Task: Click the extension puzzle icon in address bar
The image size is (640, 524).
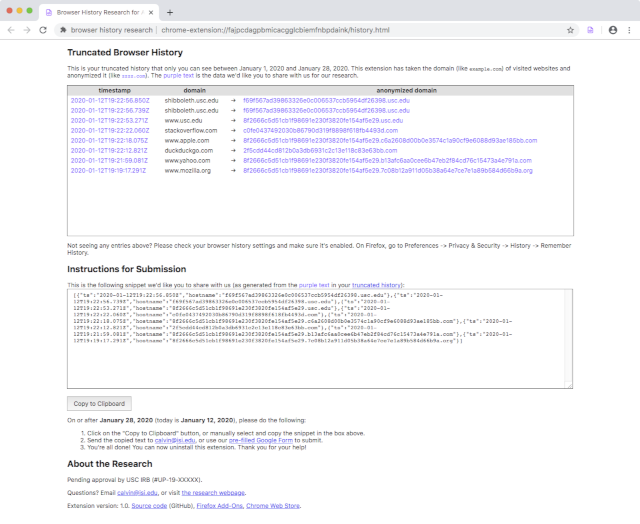Action: coord(63,30)
